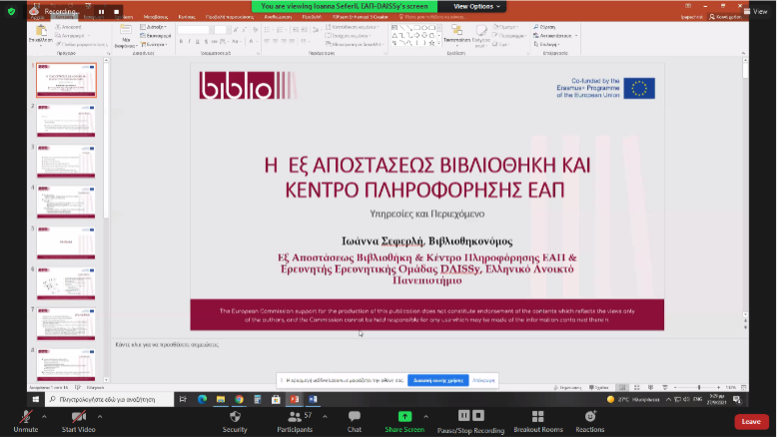
Task: Select slide 7 thumbnail
Action: coord(66,324)
